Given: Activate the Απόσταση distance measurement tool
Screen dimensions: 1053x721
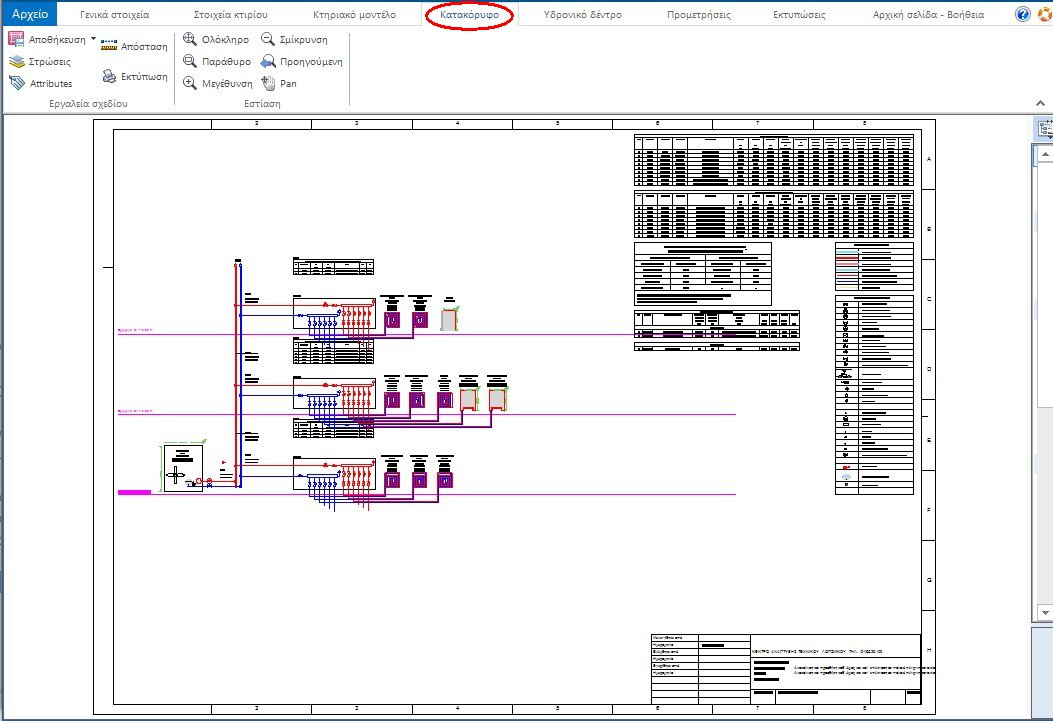Looking at the screenshot, I should pyautogui.click(x=135, y=46).
